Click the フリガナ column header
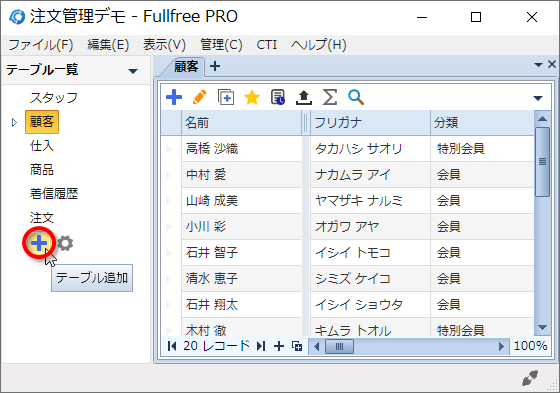Viewport: 560px width, 393px height. coord(371,123)
